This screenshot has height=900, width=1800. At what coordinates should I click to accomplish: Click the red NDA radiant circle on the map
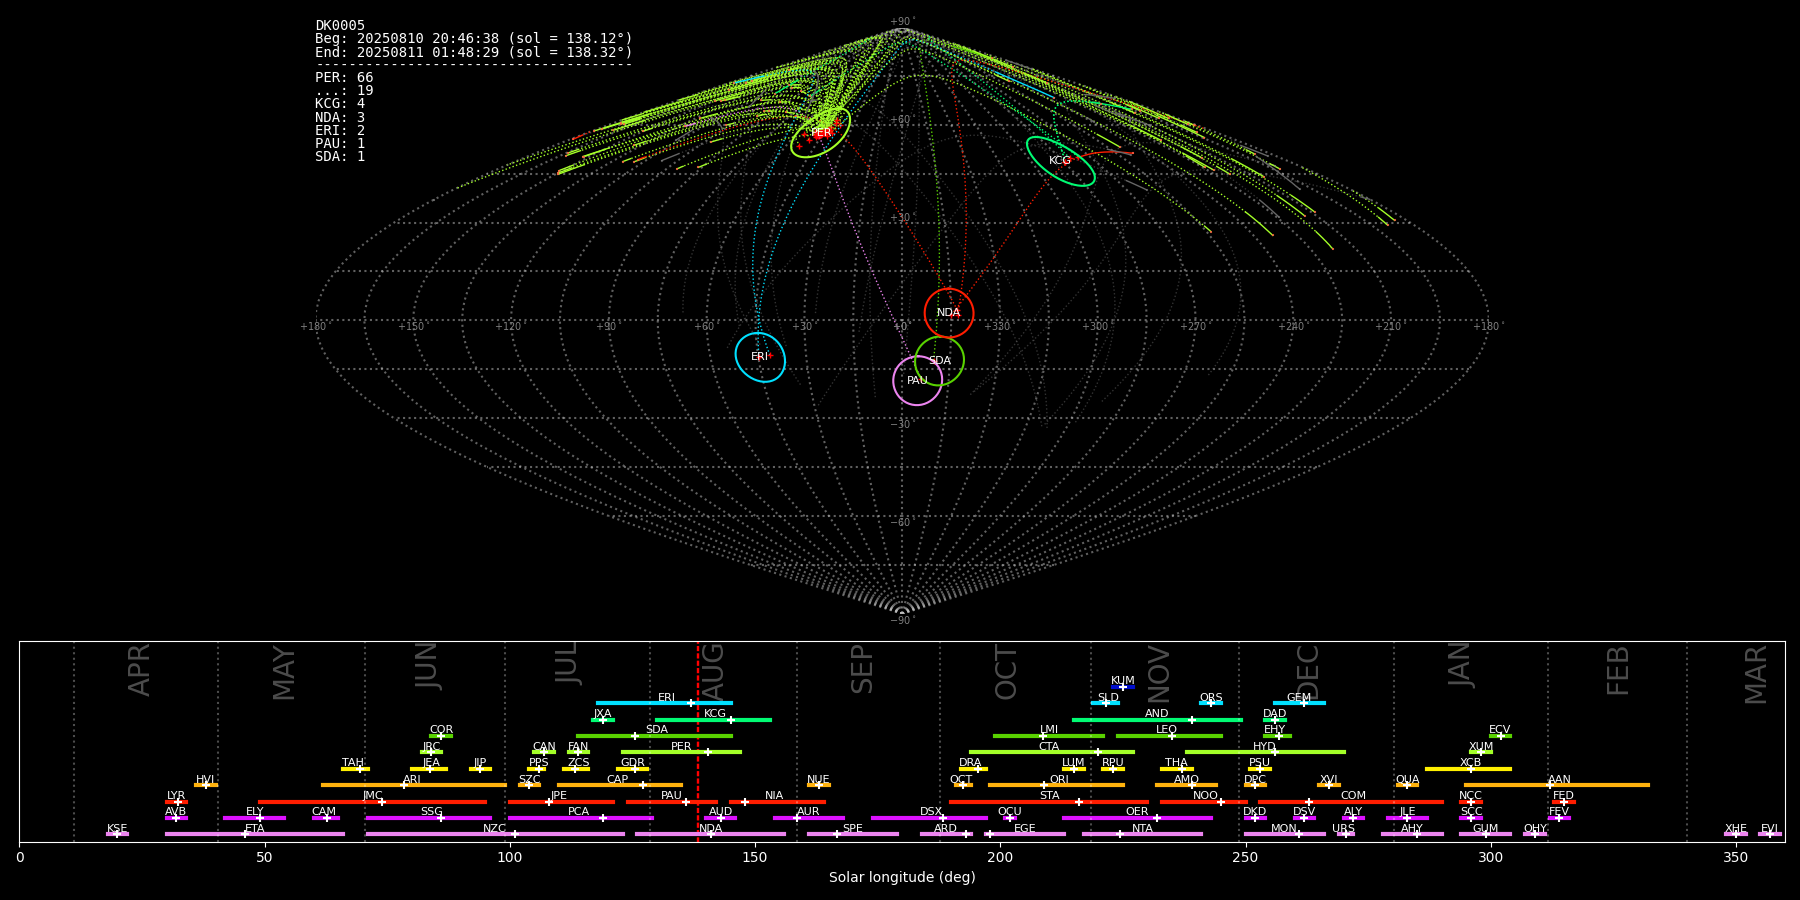point(949,313)
